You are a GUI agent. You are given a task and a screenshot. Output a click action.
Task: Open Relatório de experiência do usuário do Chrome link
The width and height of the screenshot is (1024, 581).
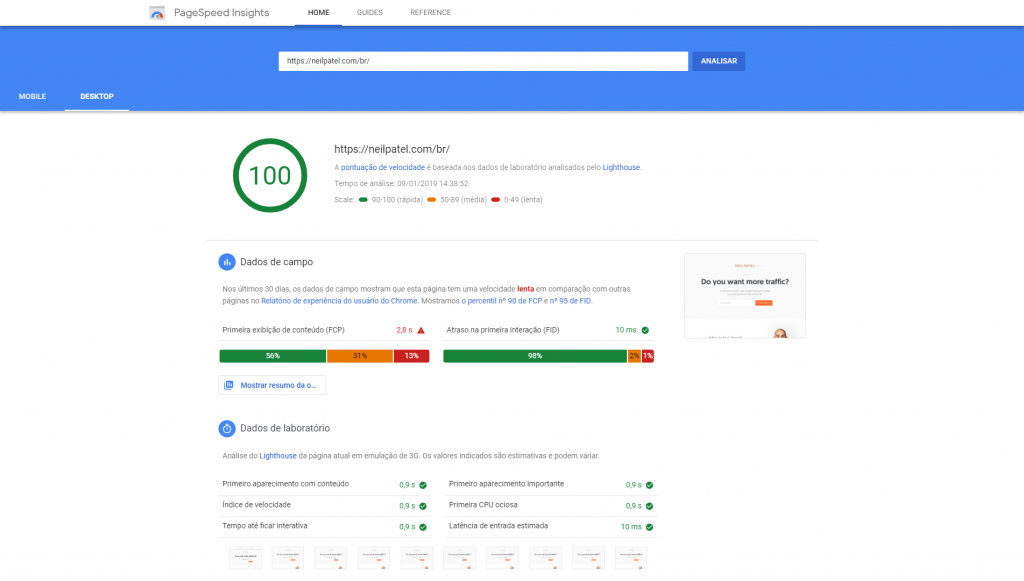coord(339,301)
